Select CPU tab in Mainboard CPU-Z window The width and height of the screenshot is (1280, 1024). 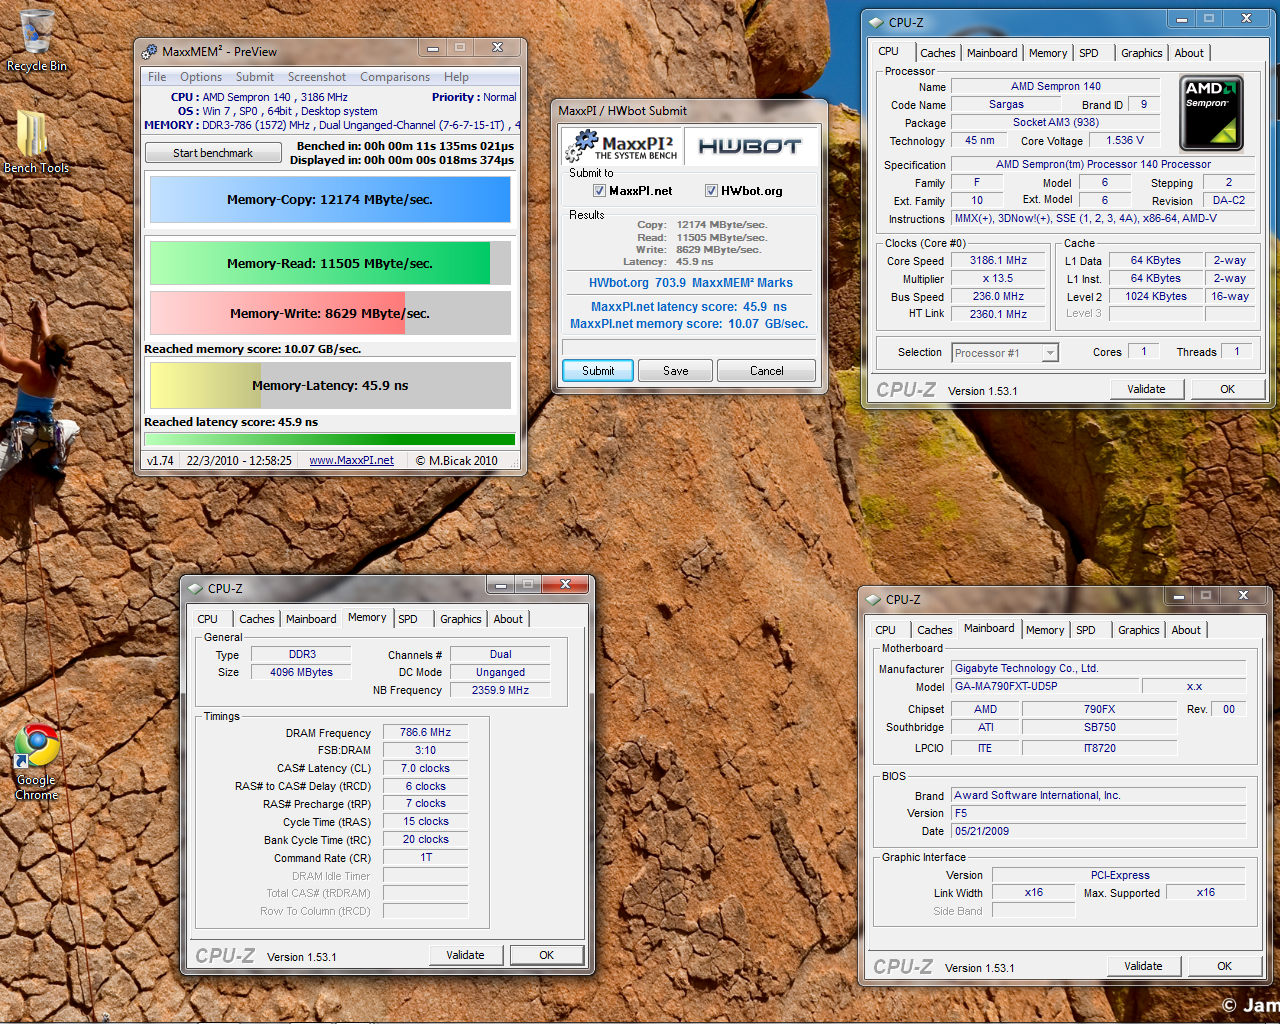(885, 630)
